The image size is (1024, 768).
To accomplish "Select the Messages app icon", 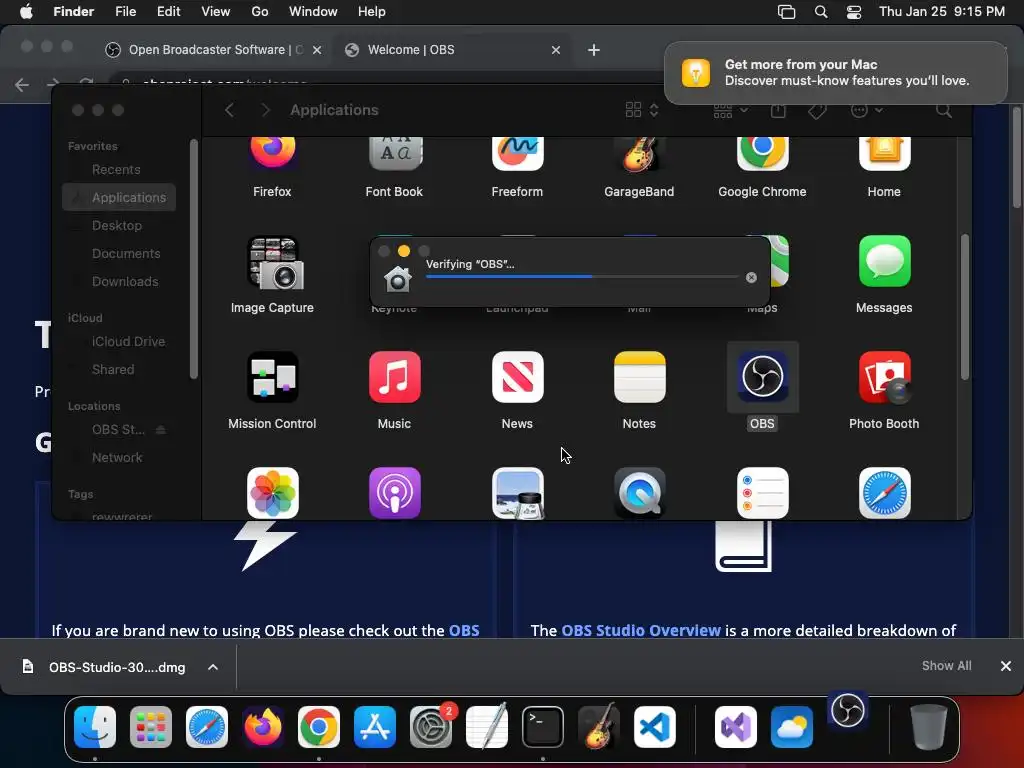I will [x=884, y=261].
